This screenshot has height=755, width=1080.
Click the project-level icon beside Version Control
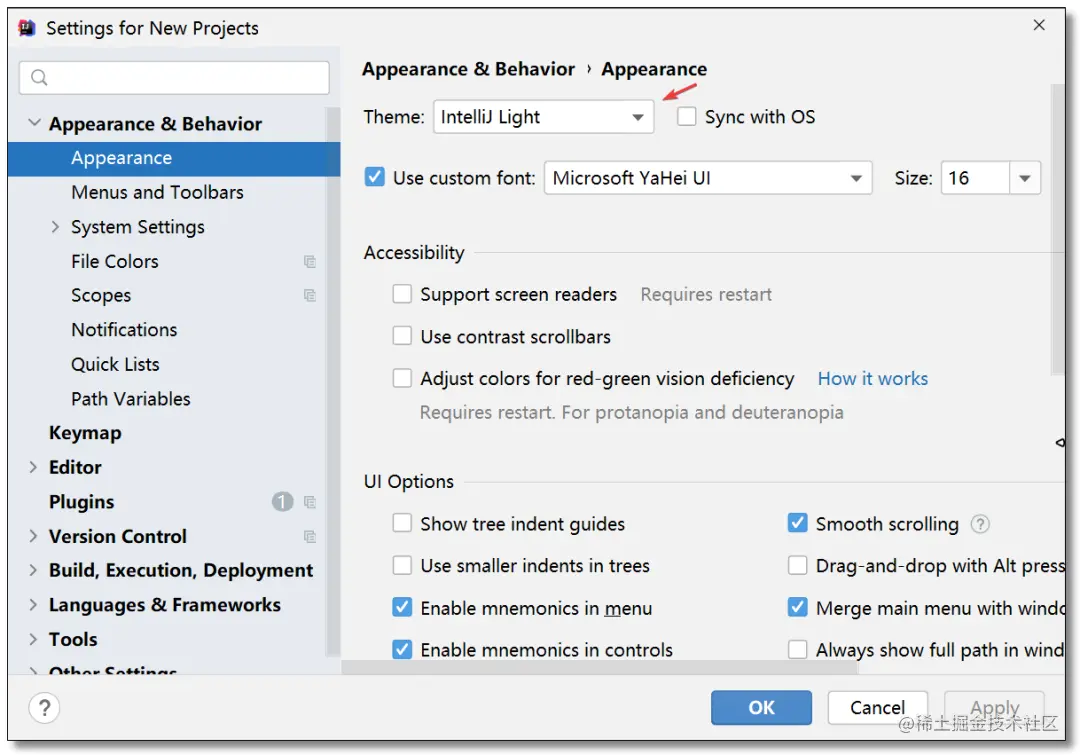pos(310,537)
